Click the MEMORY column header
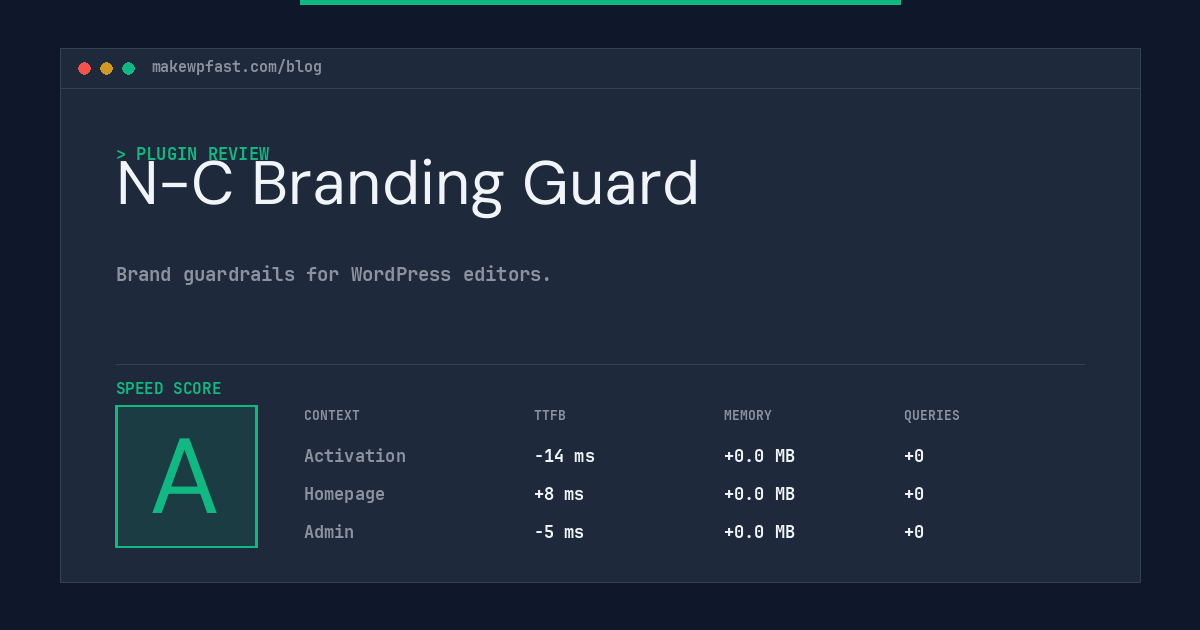 [748, 416]
